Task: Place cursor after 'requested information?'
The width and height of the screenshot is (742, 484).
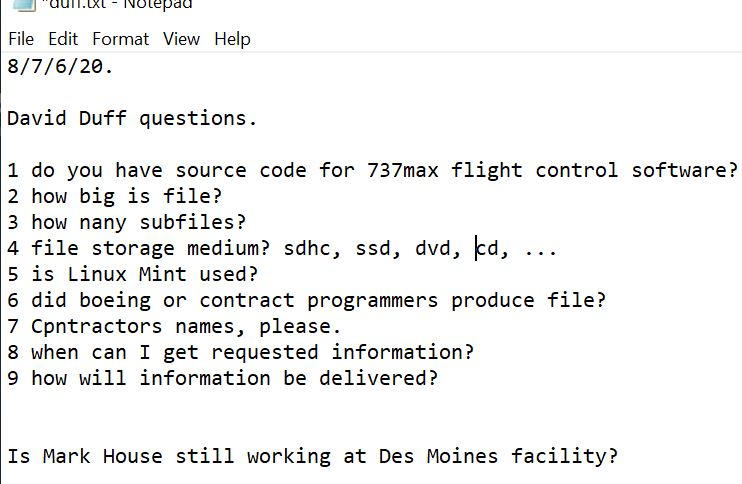Action: (475, 352)
